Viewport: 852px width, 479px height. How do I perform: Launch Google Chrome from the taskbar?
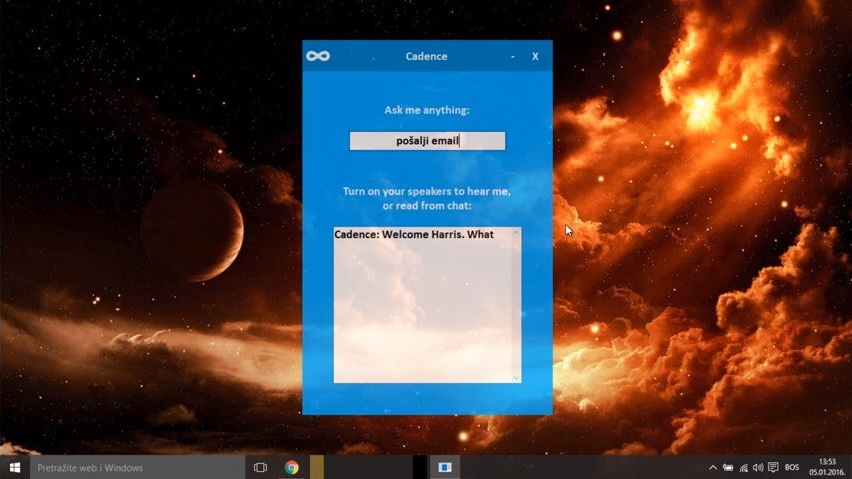click(x=291, y=467)
